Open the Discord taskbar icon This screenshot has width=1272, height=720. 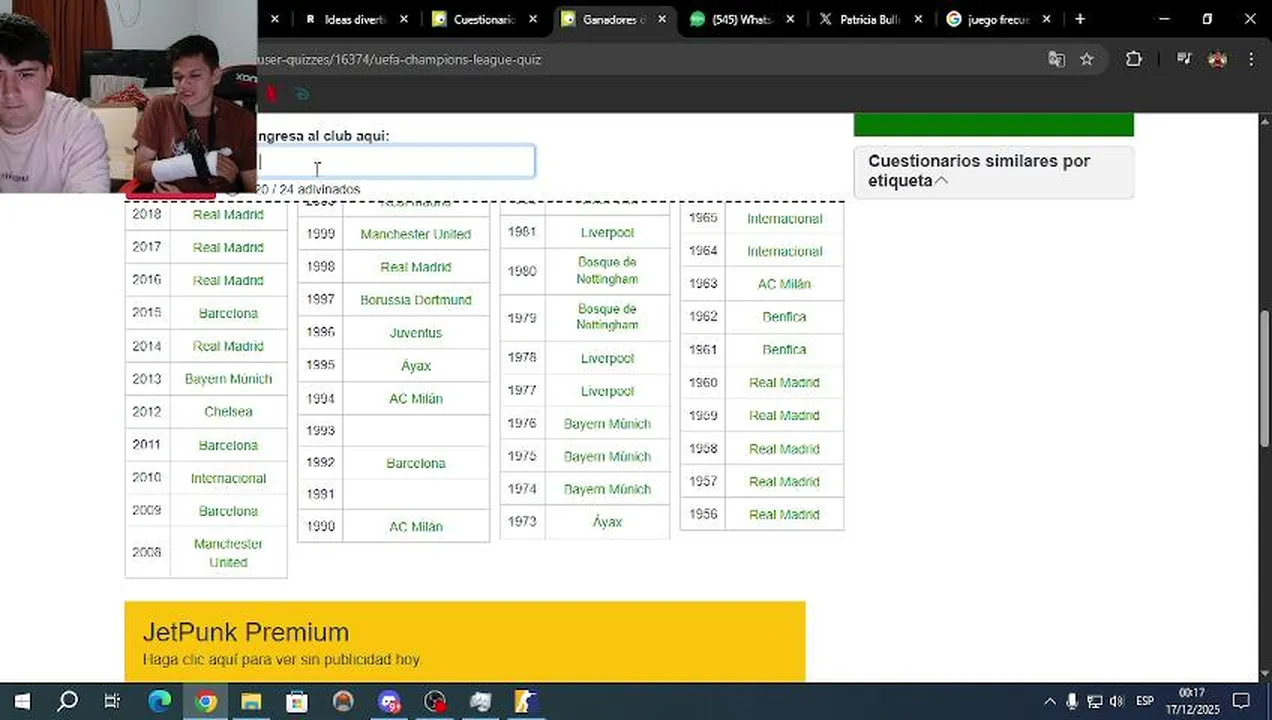click(x=389, y=701)
